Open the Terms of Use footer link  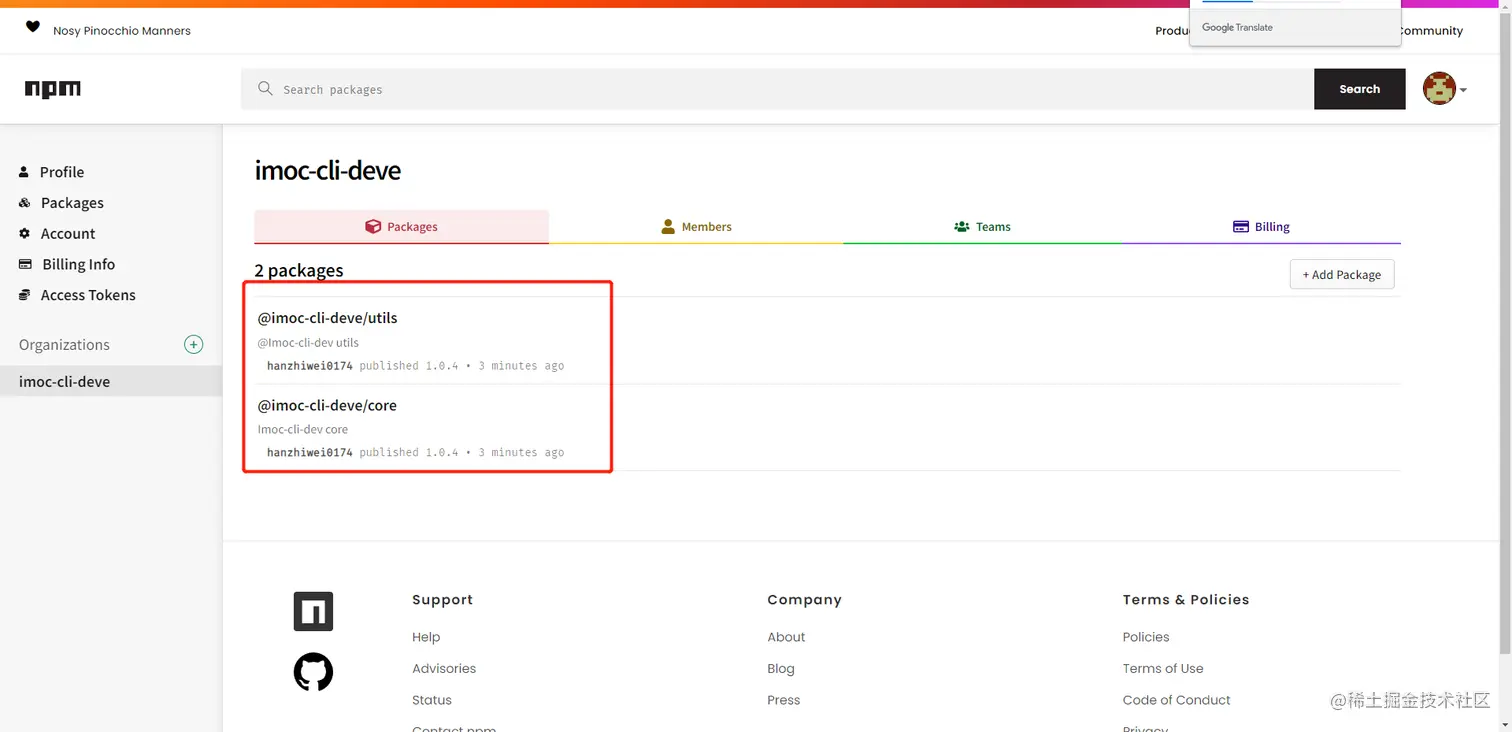(x=1163, y=669)
